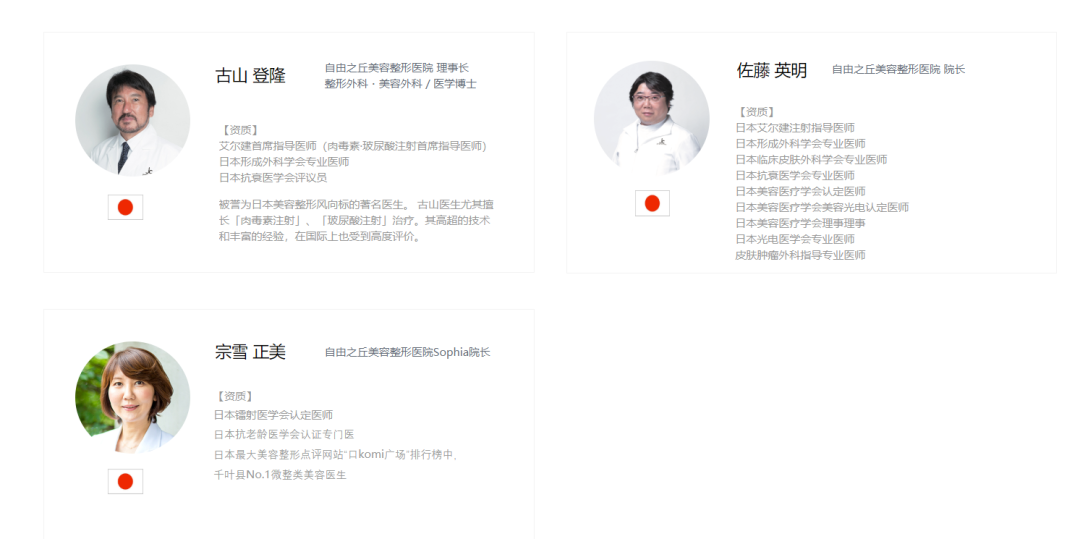Screen dimensions: 1080x539
Task: Click the line 整形外科・美容外科 / 医学博士
Action: (401, 84)
